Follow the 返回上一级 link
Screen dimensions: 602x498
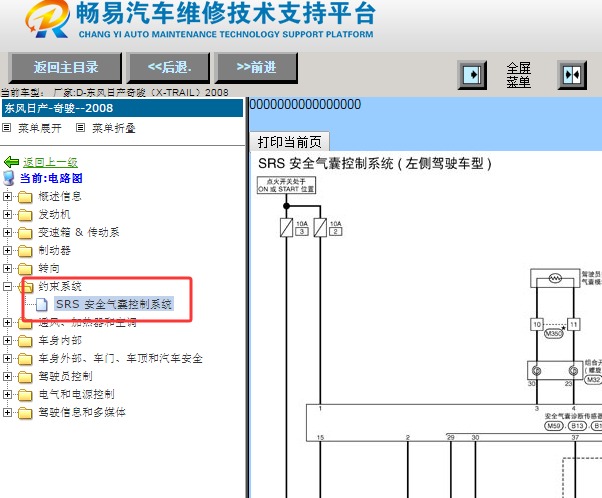click(50, 162)
